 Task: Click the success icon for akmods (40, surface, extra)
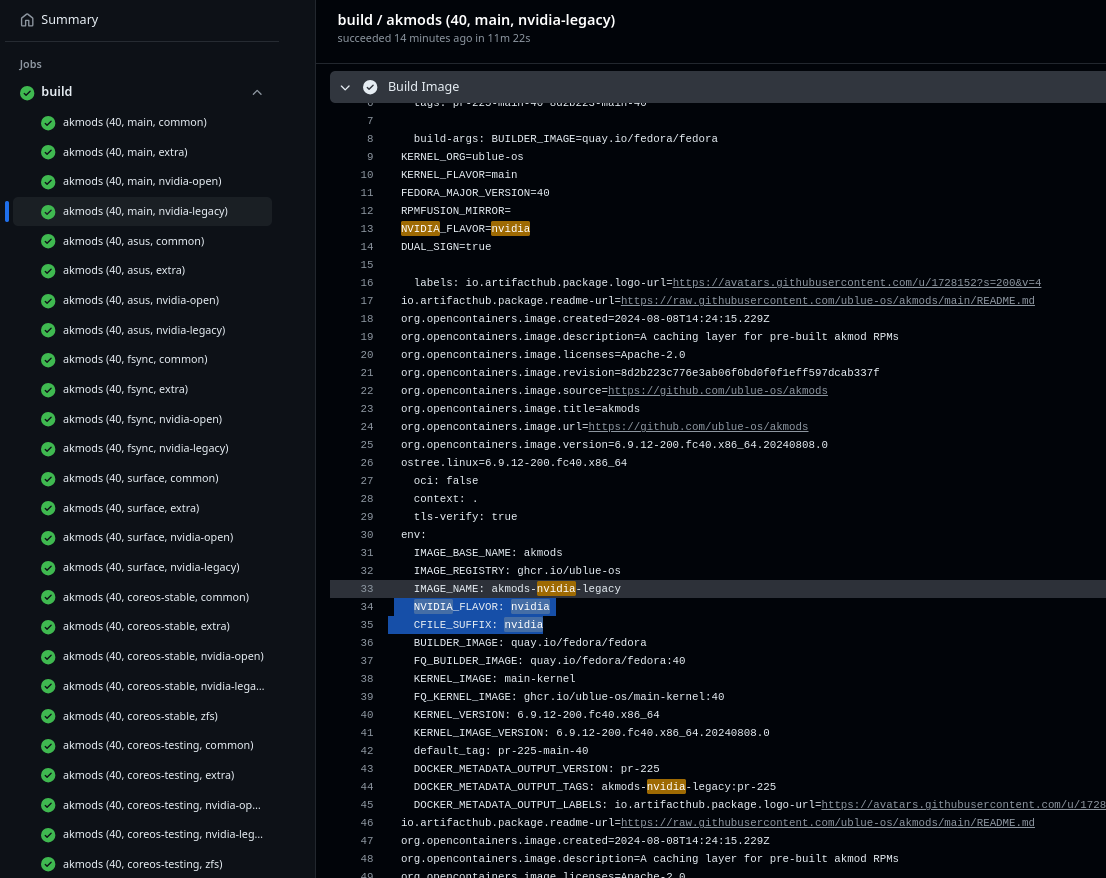[x=48, y=508]
